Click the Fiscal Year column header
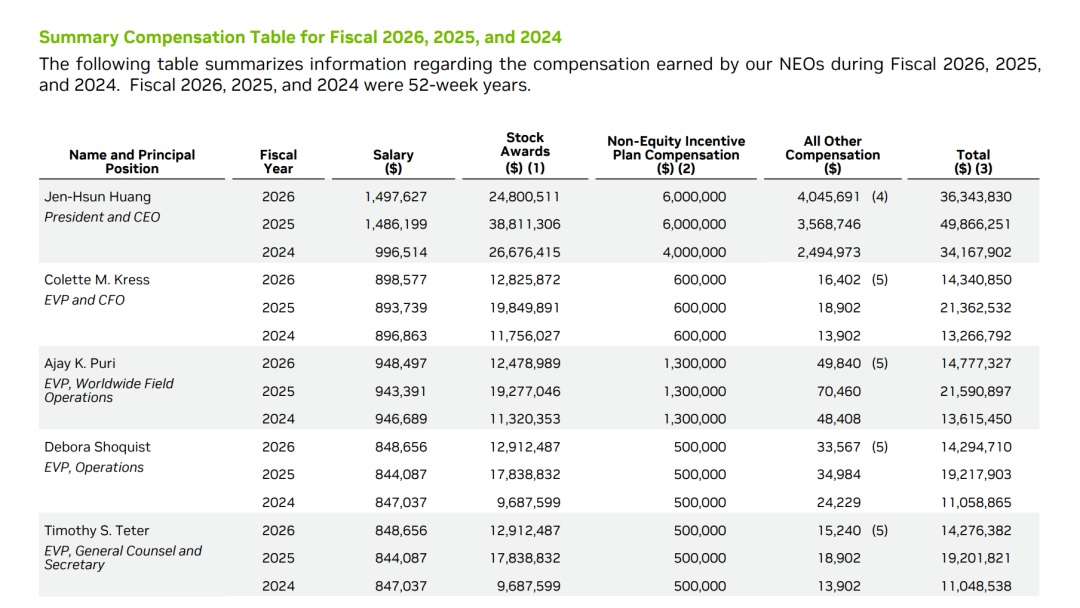This screenshot has width=1080, height=608. click(x=278, y=162)
